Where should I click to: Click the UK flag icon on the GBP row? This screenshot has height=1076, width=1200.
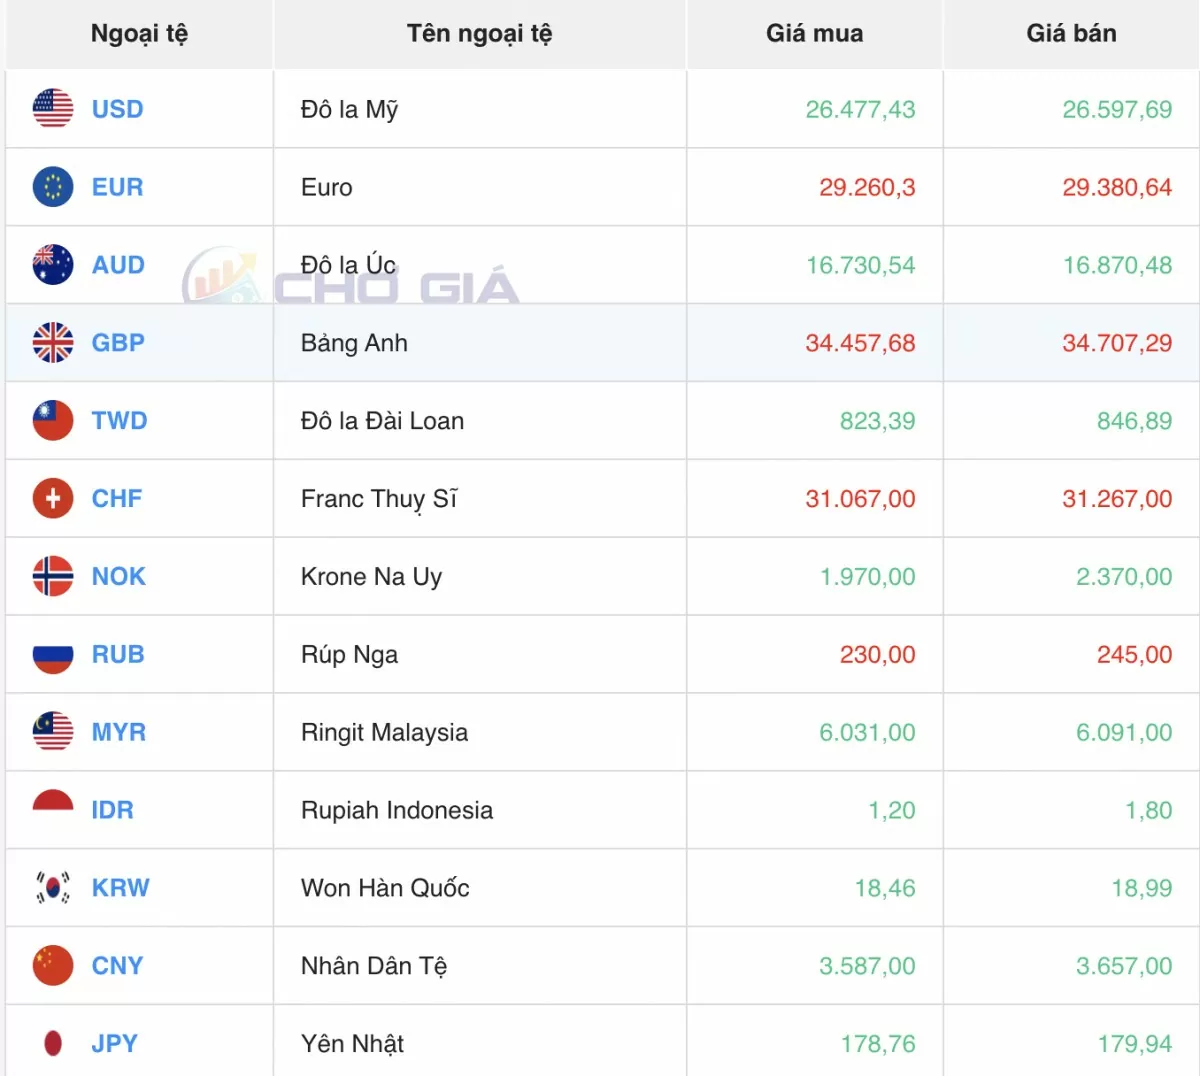coord(52,342)
